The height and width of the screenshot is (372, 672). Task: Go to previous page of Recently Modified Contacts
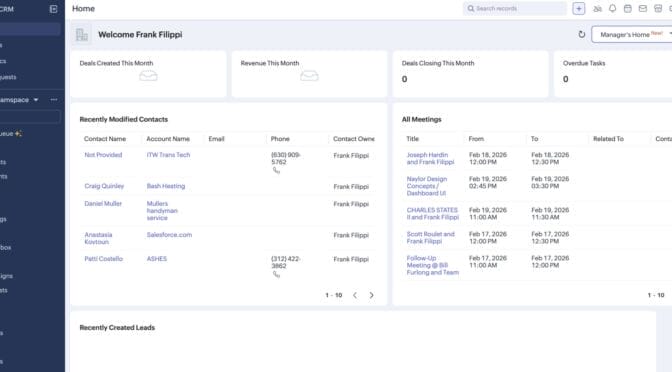tap(355, 295)
